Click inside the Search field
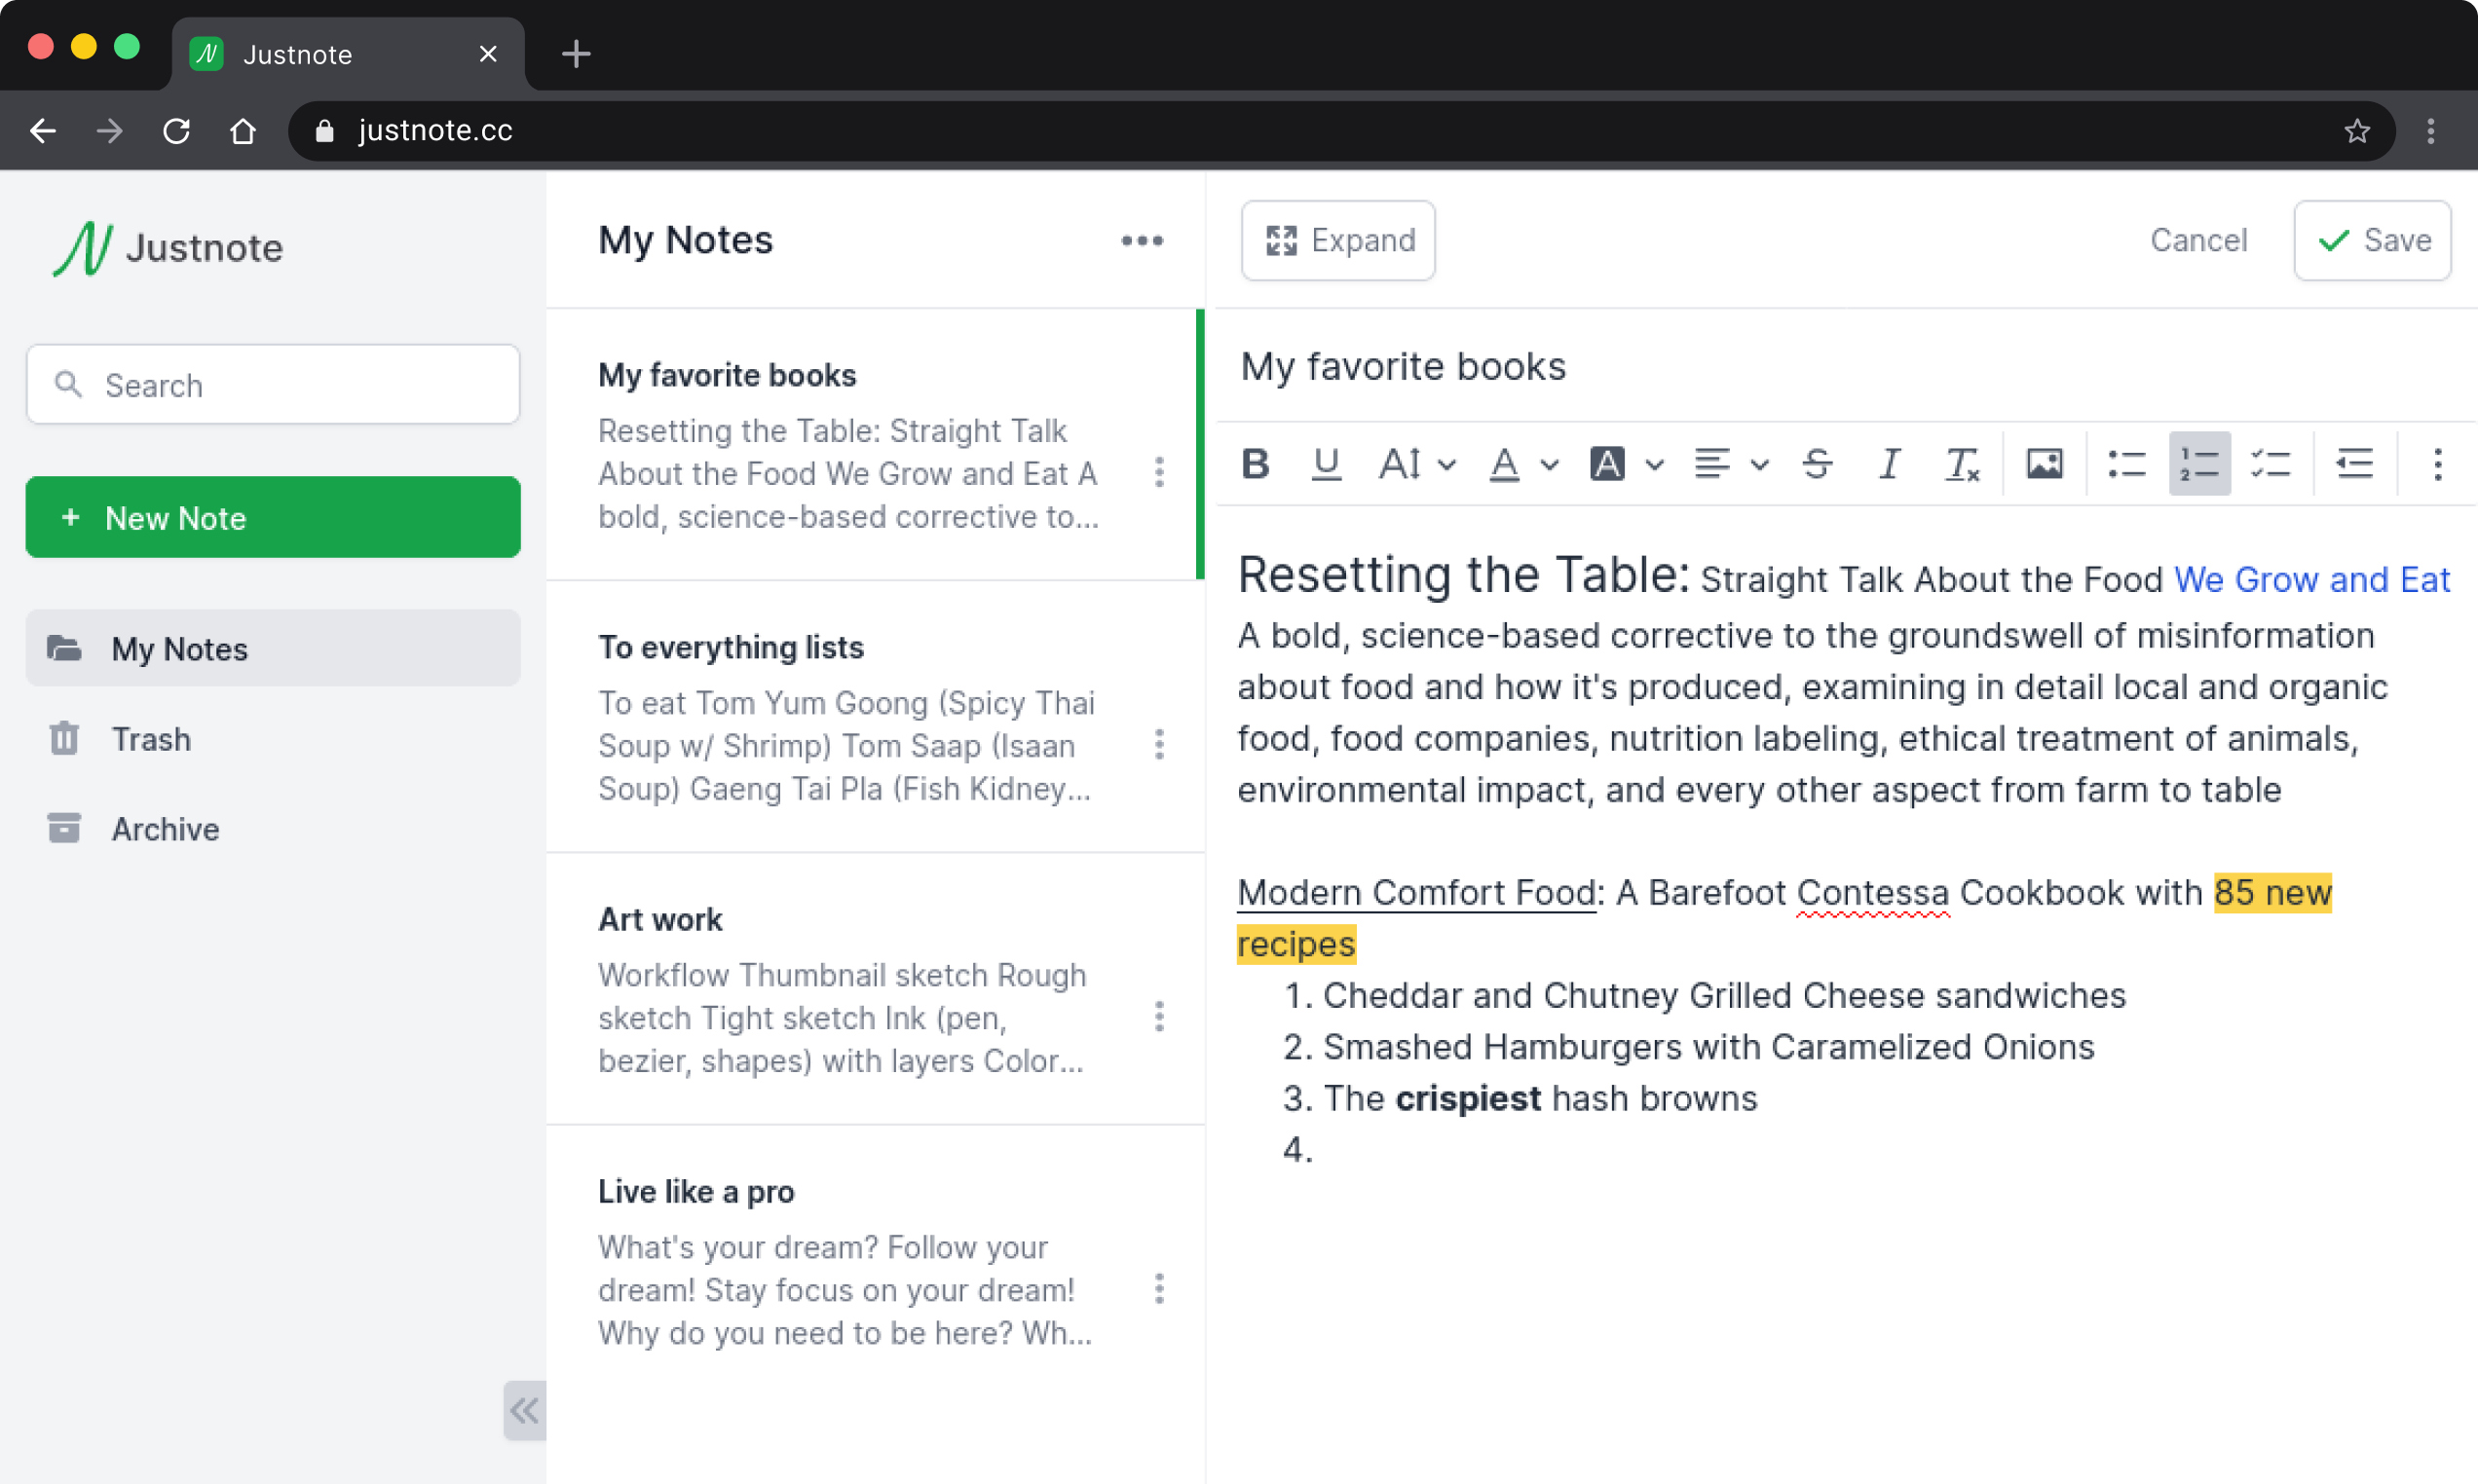2478x1484 pixels. click(x=272, y=385)
